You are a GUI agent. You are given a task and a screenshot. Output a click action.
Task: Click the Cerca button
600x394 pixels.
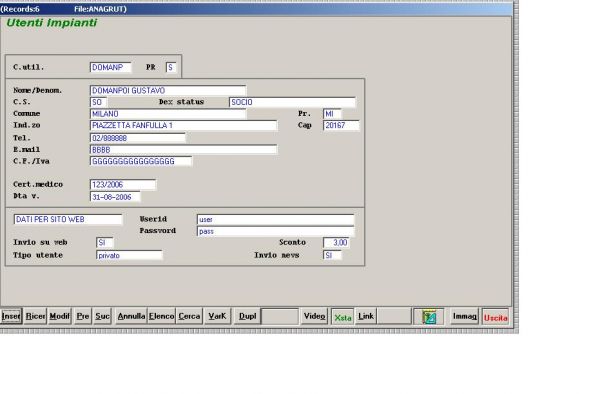189,316
